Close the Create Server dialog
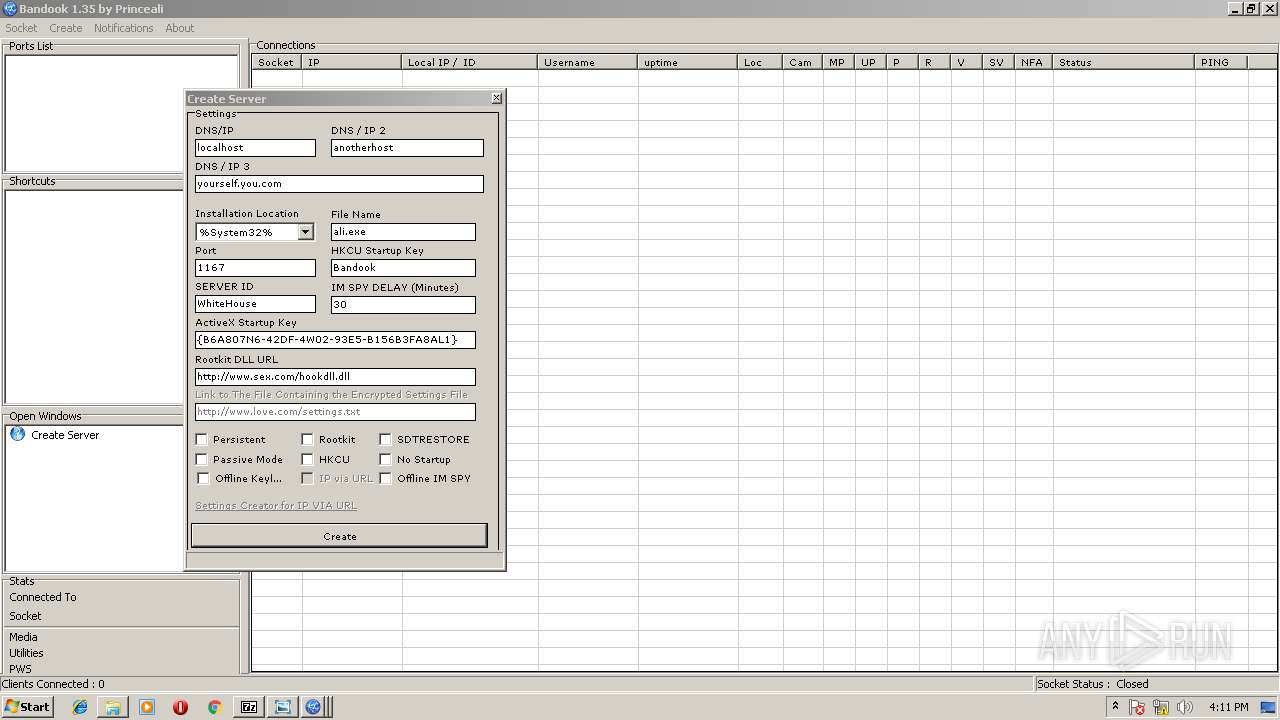Image resolution: width=1280 pixels, height=720 pixels. [x=496, y=98]
